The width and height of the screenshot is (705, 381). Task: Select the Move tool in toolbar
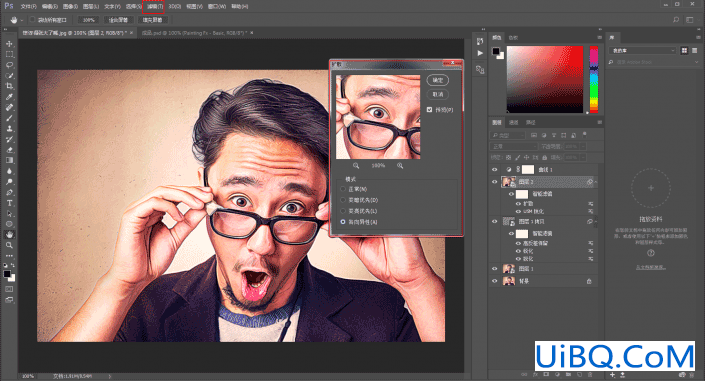tap(9, 44)
